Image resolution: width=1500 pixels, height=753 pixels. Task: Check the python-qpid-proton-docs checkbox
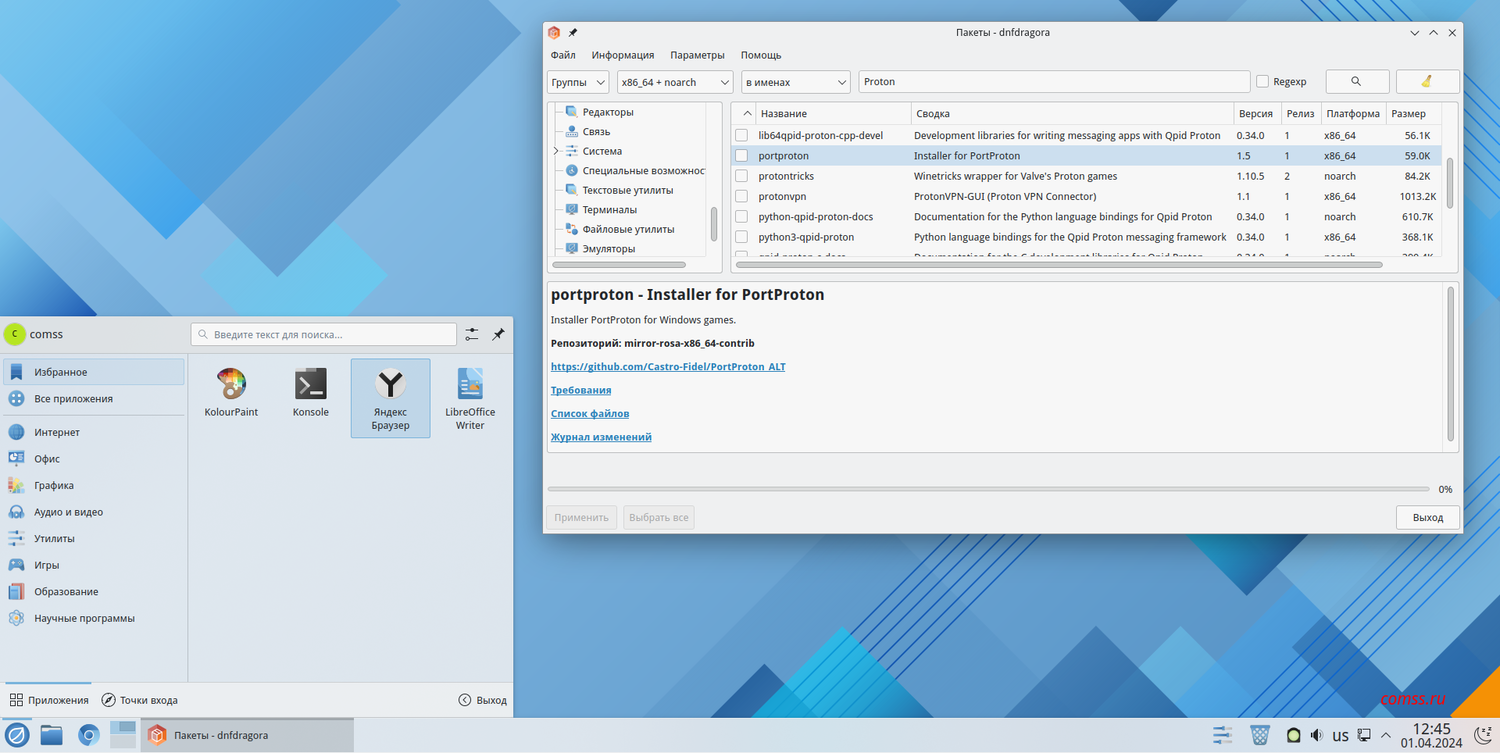coord(741,216)
